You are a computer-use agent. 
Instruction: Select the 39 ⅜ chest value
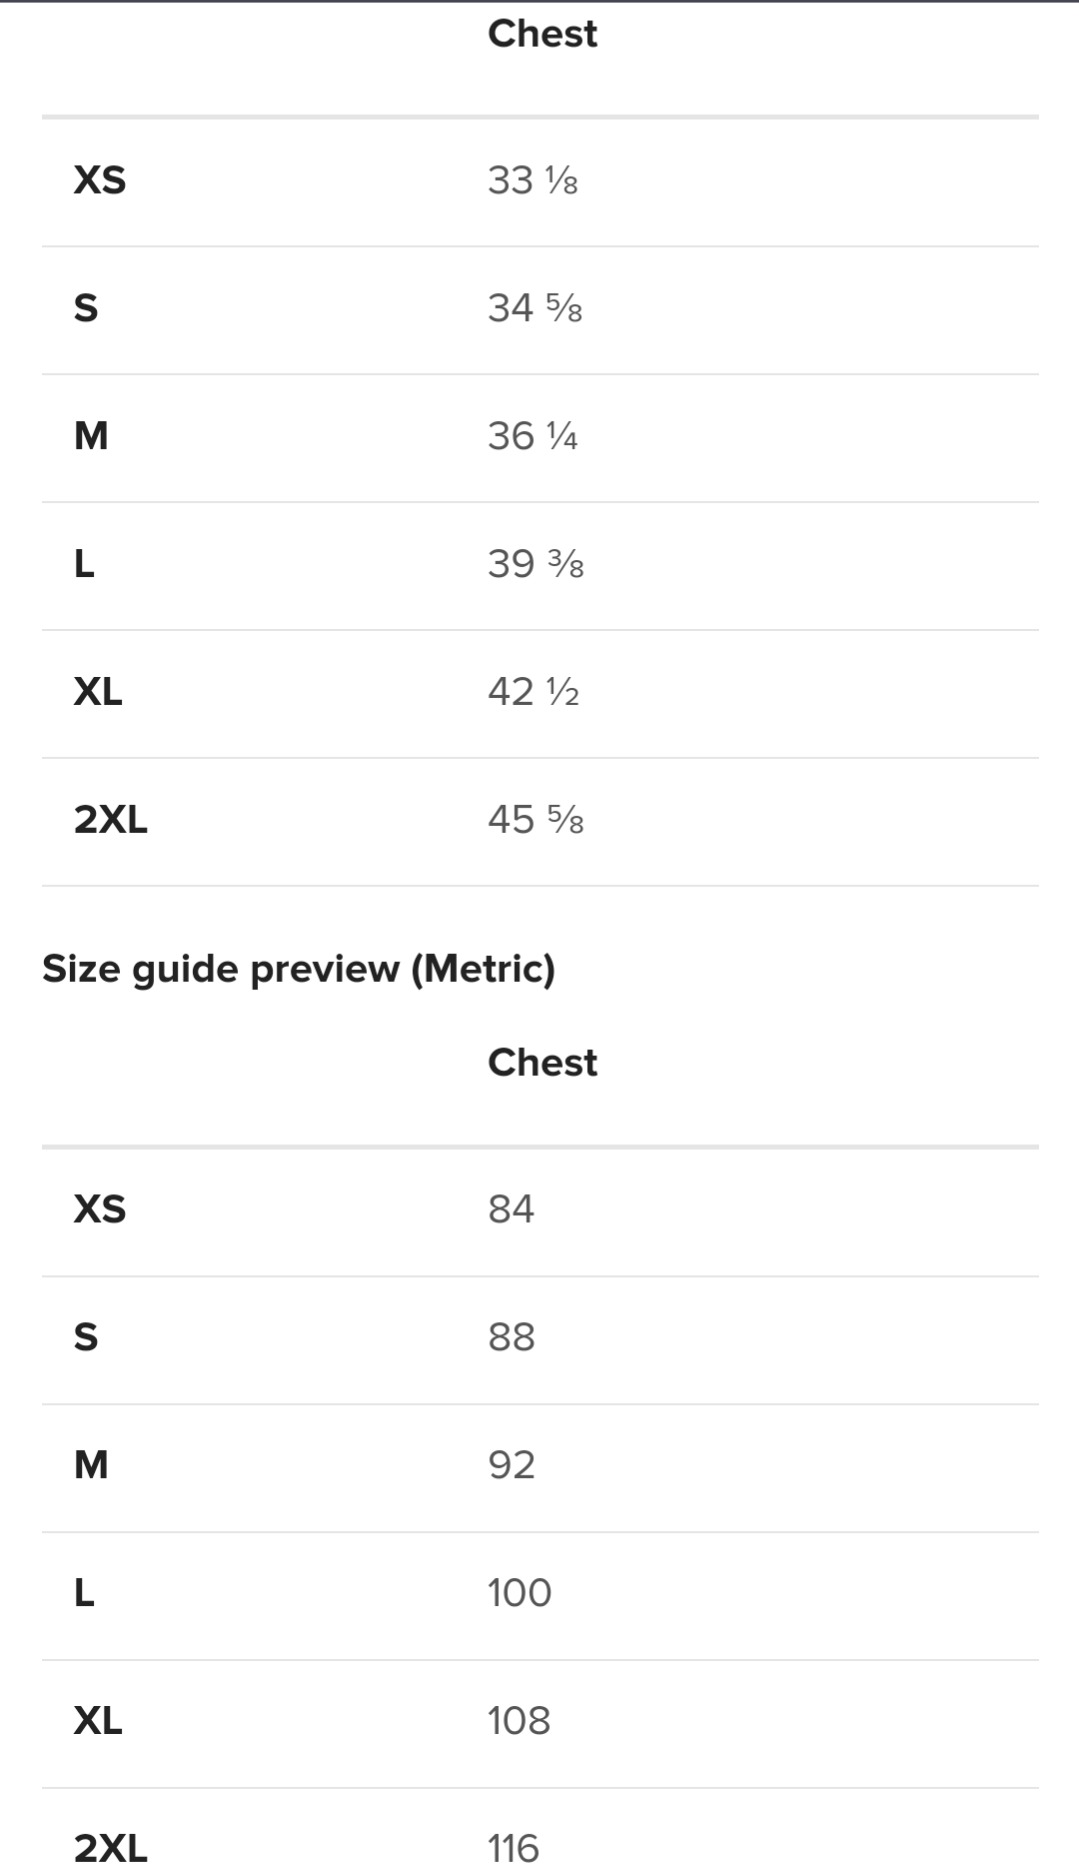coord(535,564)
